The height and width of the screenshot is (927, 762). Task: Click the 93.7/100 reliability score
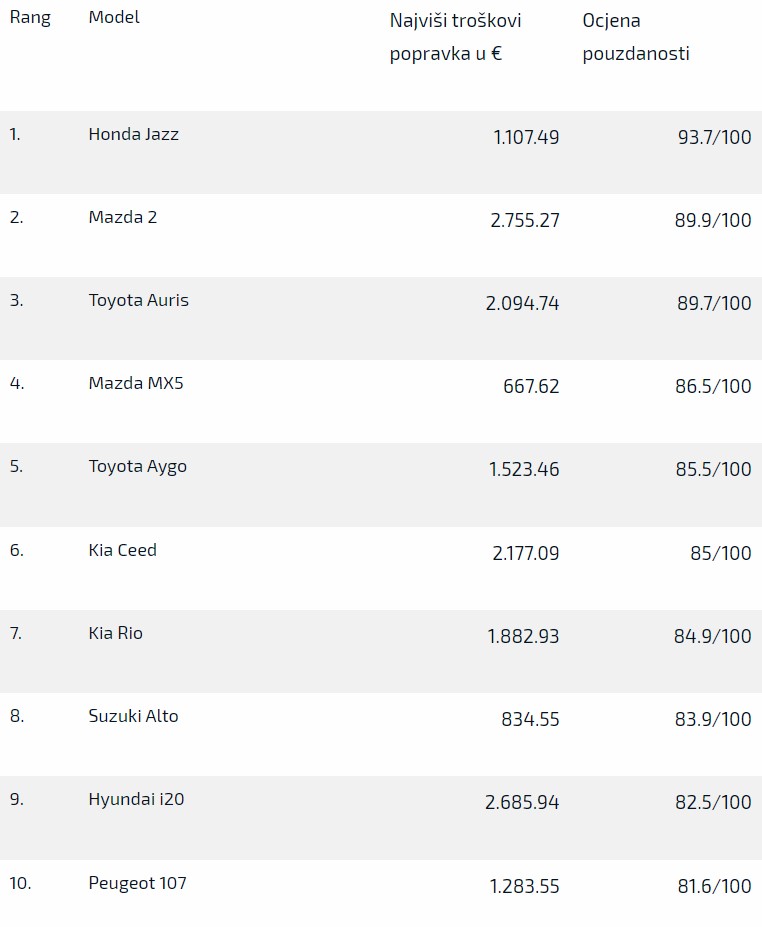(x=714, y=137)
